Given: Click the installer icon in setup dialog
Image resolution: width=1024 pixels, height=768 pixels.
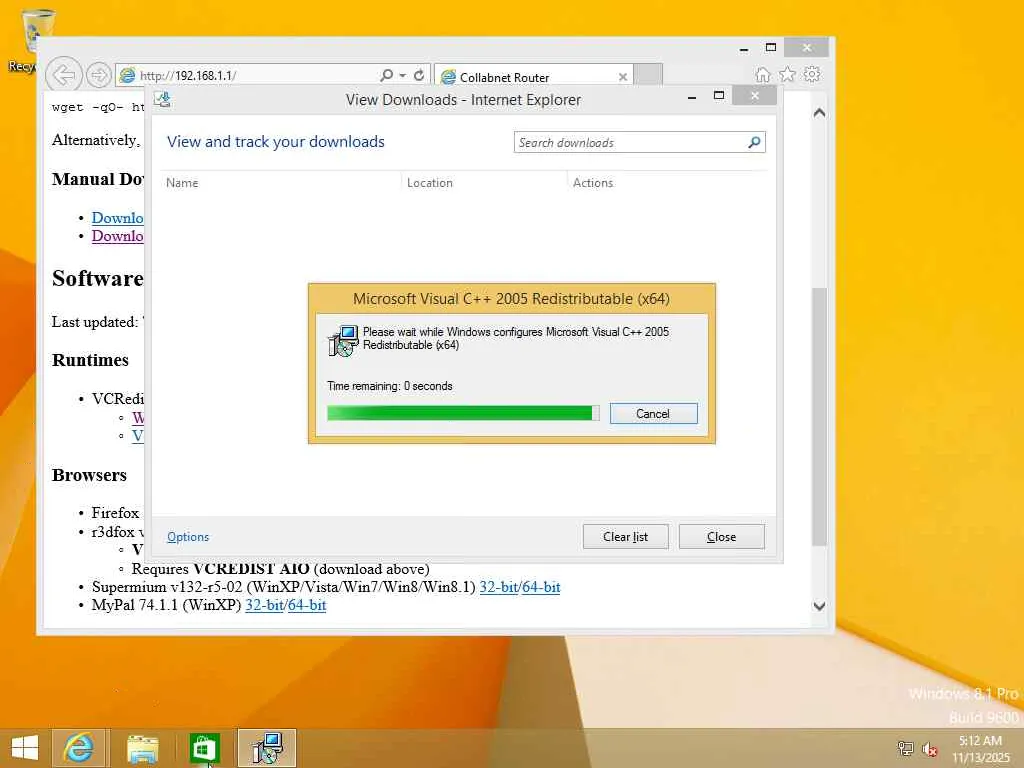Looking at the screenshot, I should coord(343,341).
